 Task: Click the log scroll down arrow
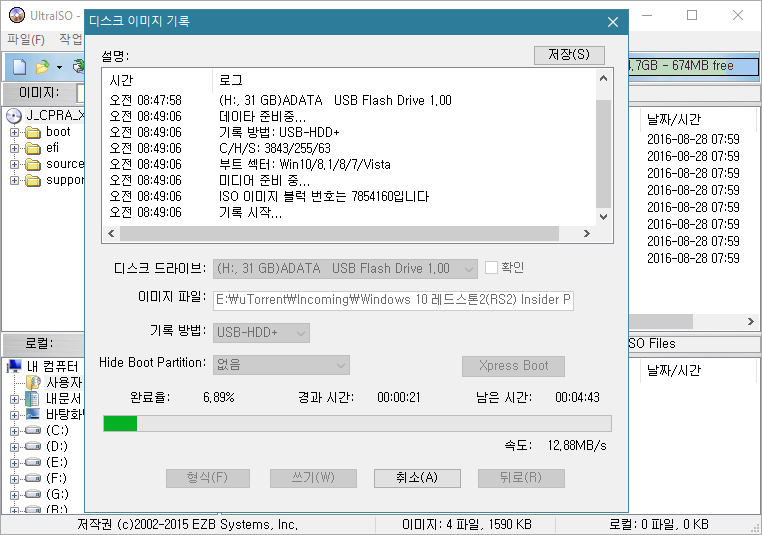pyautogui.click(x=604, y=217)
